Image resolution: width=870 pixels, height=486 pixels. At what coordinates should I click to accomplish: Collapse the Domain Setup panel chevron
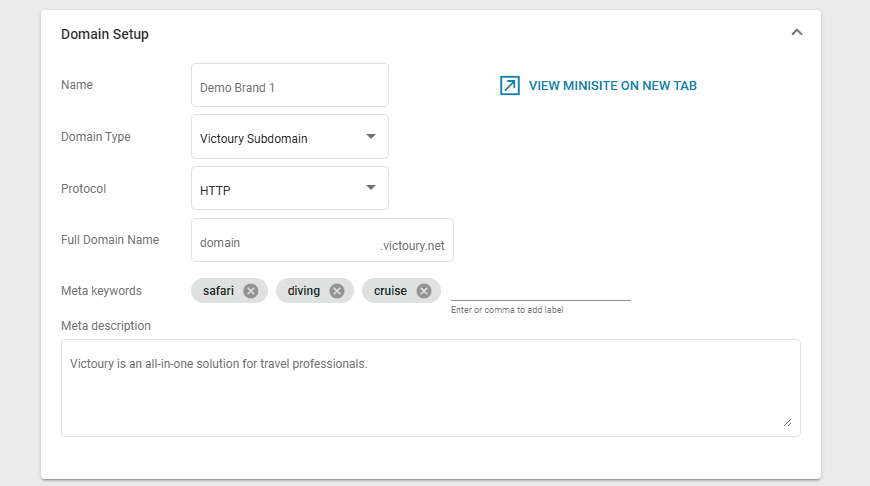click(x=796, y=32)
